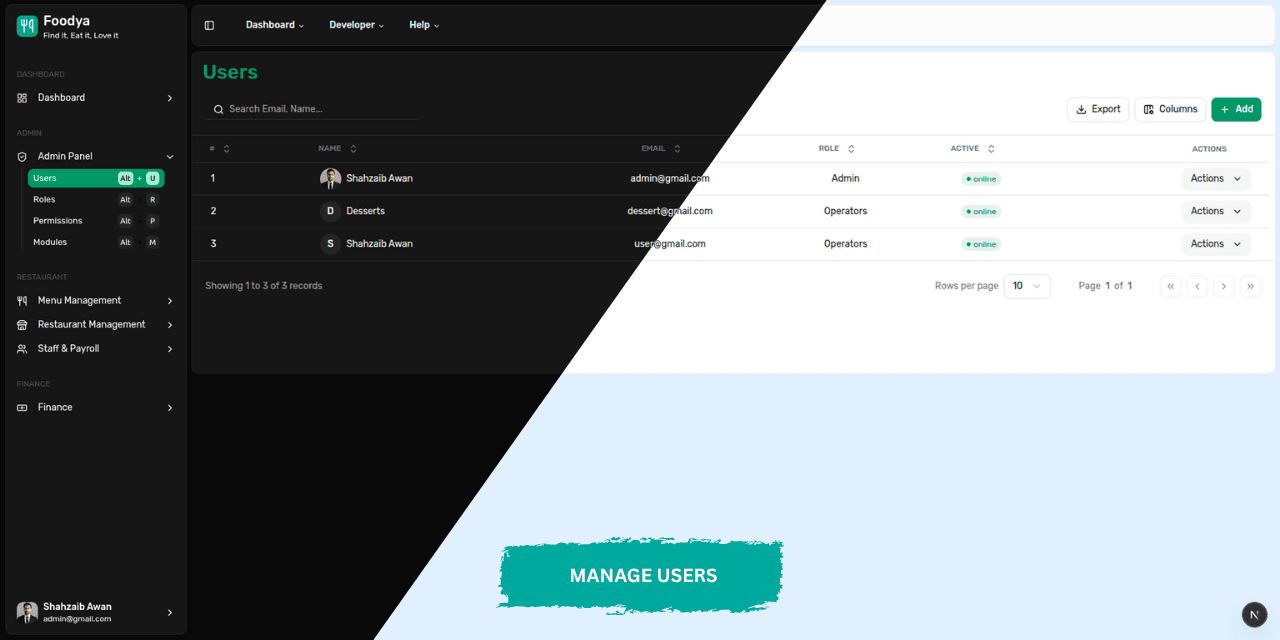
Task: Select the Dashboard grid icon in sidebar
Action: point(20,97)
